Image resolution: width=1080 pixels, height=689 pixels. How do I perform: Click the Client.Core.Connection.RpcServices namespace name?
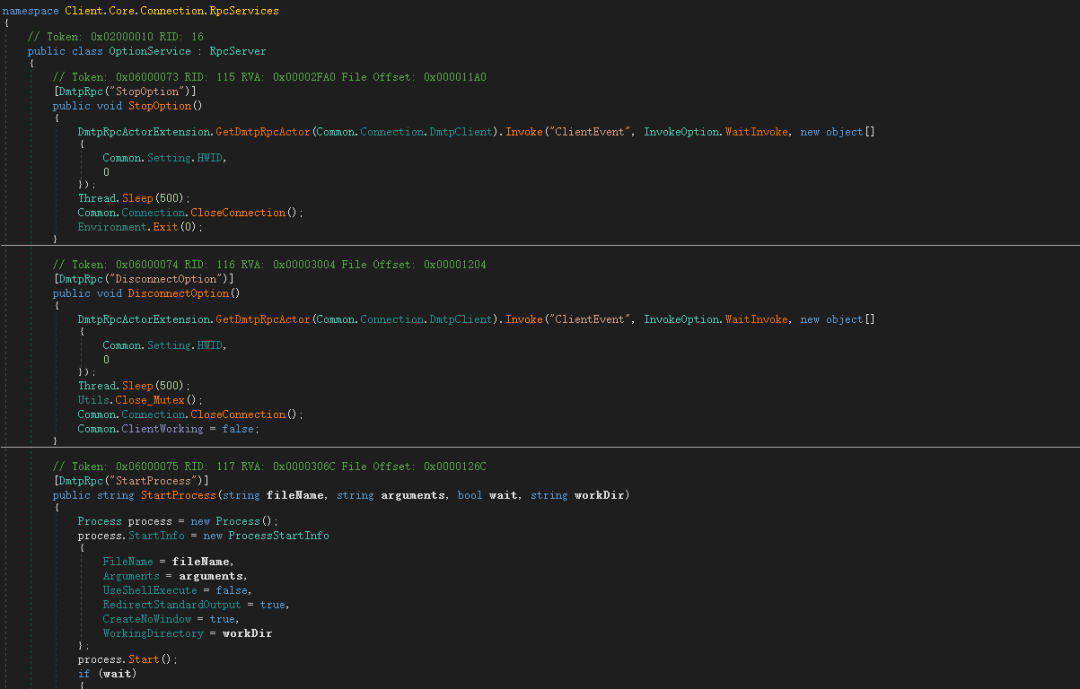coord(172,11)
